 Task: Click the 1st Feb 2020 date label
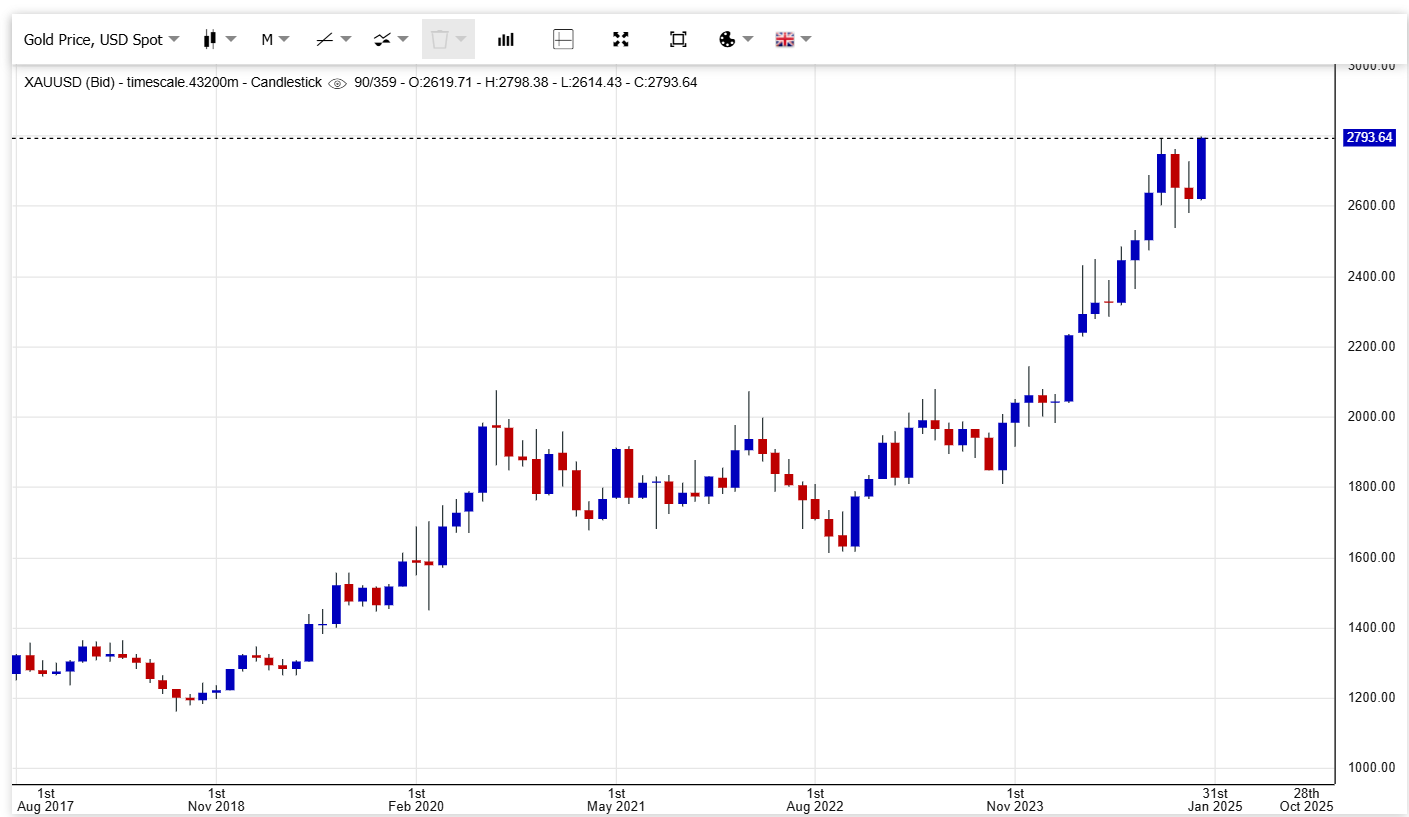click(415, 800)
